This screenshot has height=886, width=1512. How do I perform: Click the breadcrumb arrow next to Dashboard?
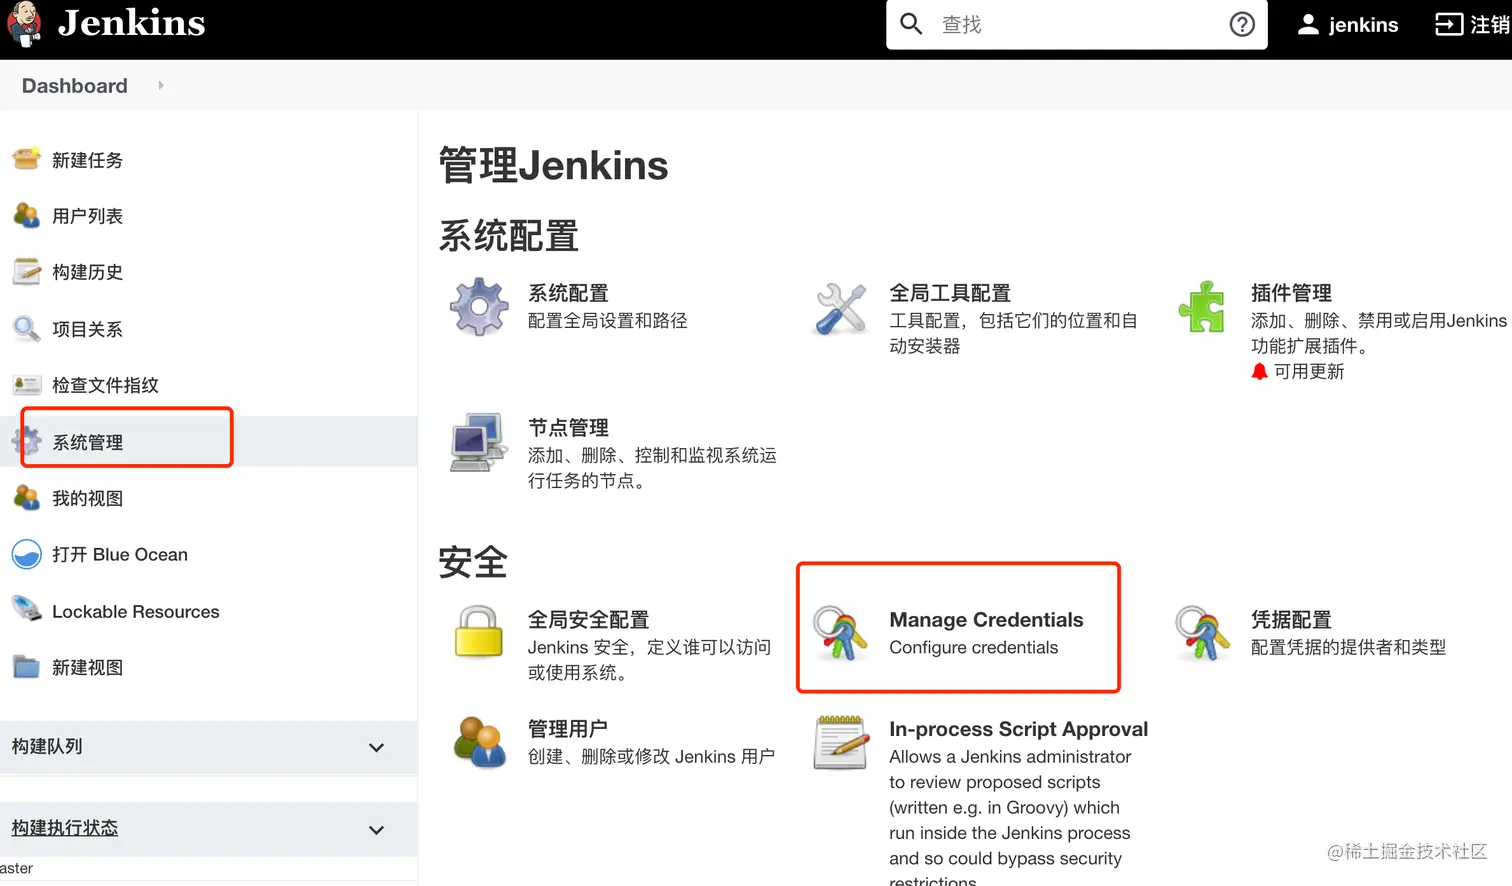(160, 86)
